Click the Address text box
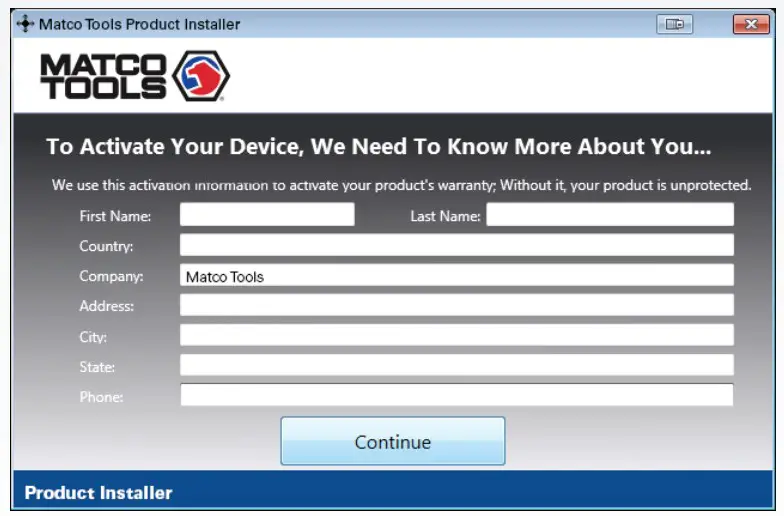Image resolution: width=784 pixels, height=516 pixels. click(x=456, y=305)
